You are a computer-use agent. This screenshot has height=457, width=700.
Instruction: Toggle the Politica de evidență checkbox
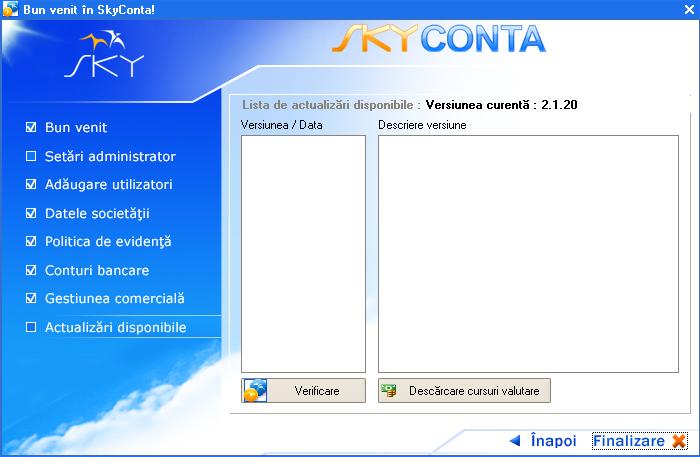click(31, 241)
